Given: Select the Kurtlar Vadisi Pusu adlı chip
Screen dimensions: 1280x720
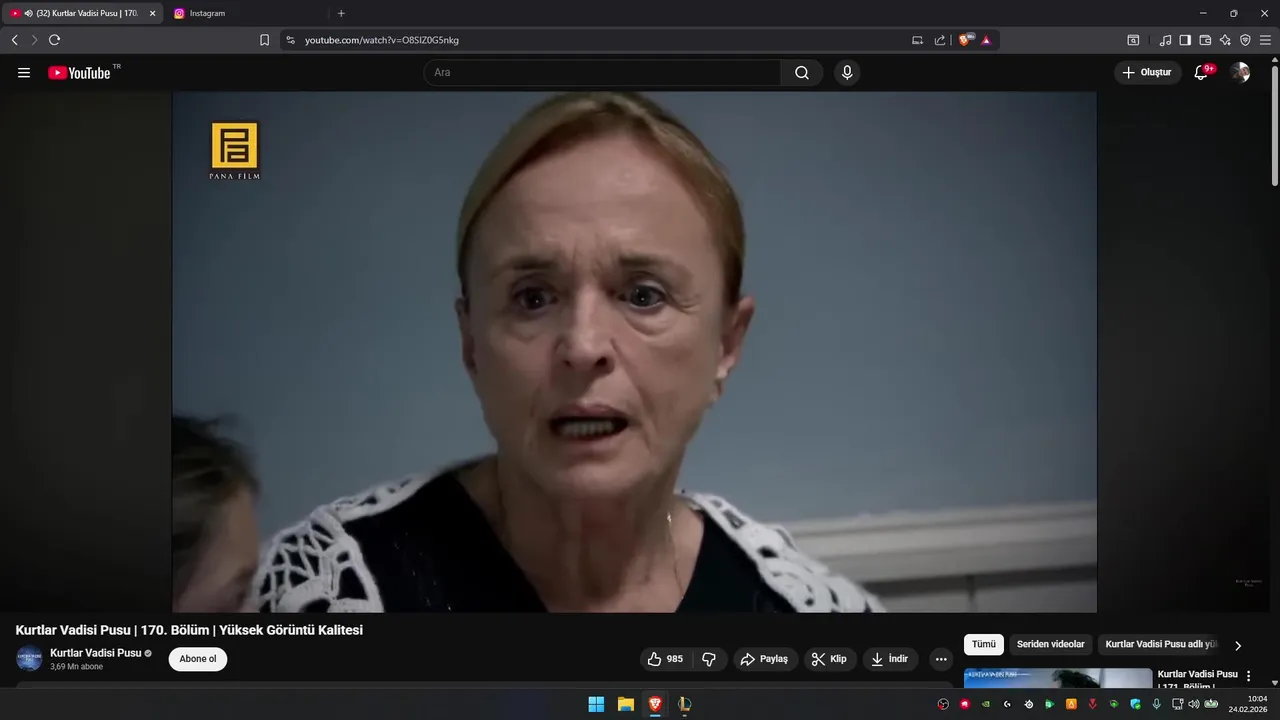Looking at the screenshot, I should coord(1161,645).
